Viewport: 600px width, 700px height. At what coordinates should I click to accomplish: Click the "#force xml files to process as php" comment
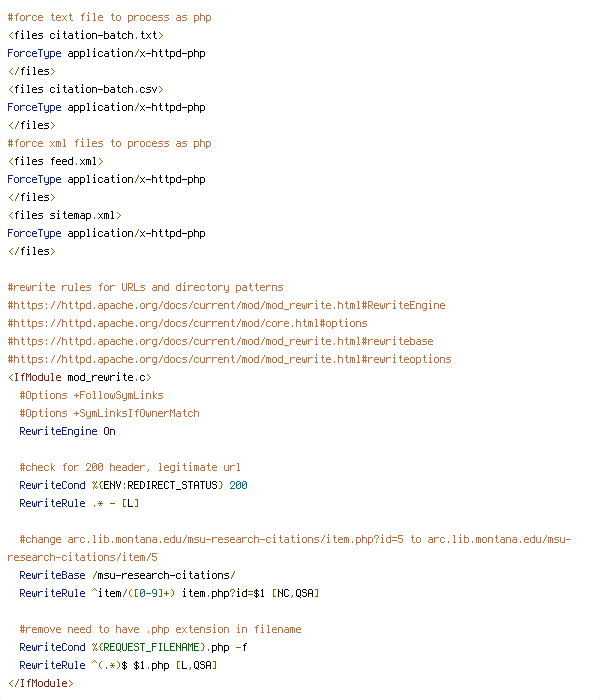coord(109,143)
